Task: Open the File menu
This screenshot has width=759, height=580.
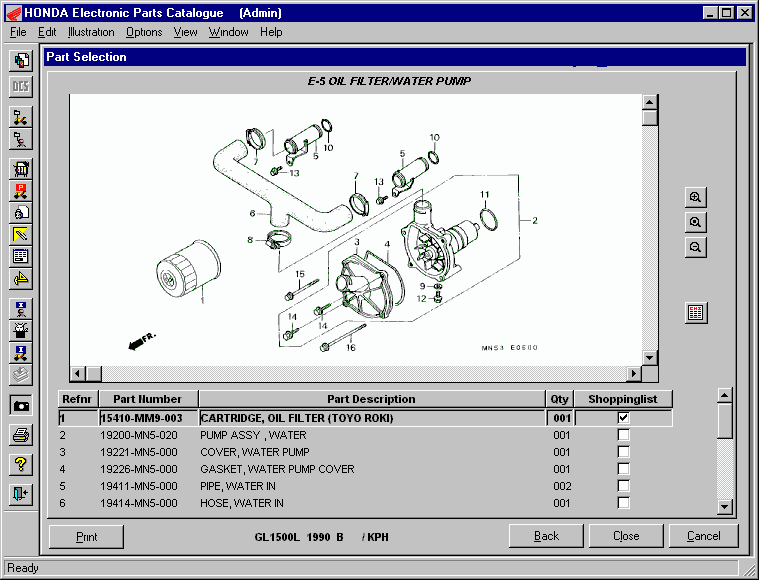Action: pos(18,32)
